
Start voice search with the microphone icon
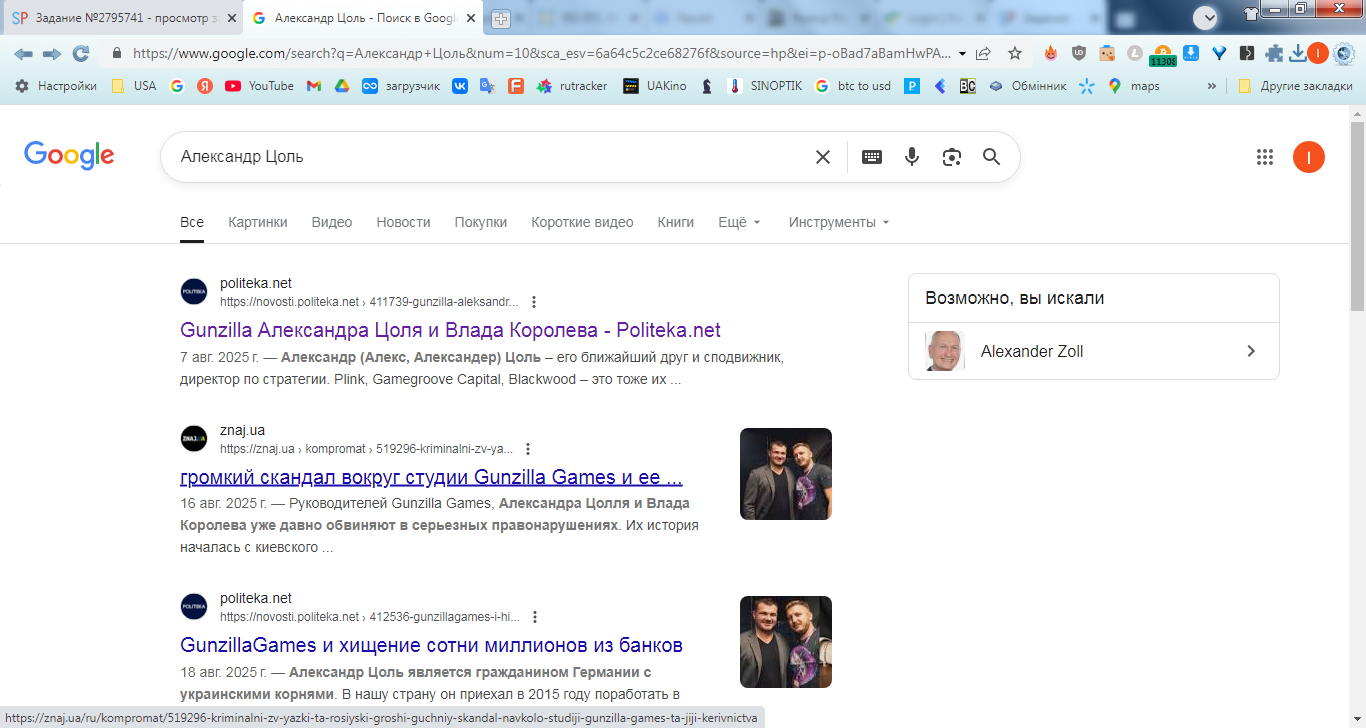pos(912,157)
